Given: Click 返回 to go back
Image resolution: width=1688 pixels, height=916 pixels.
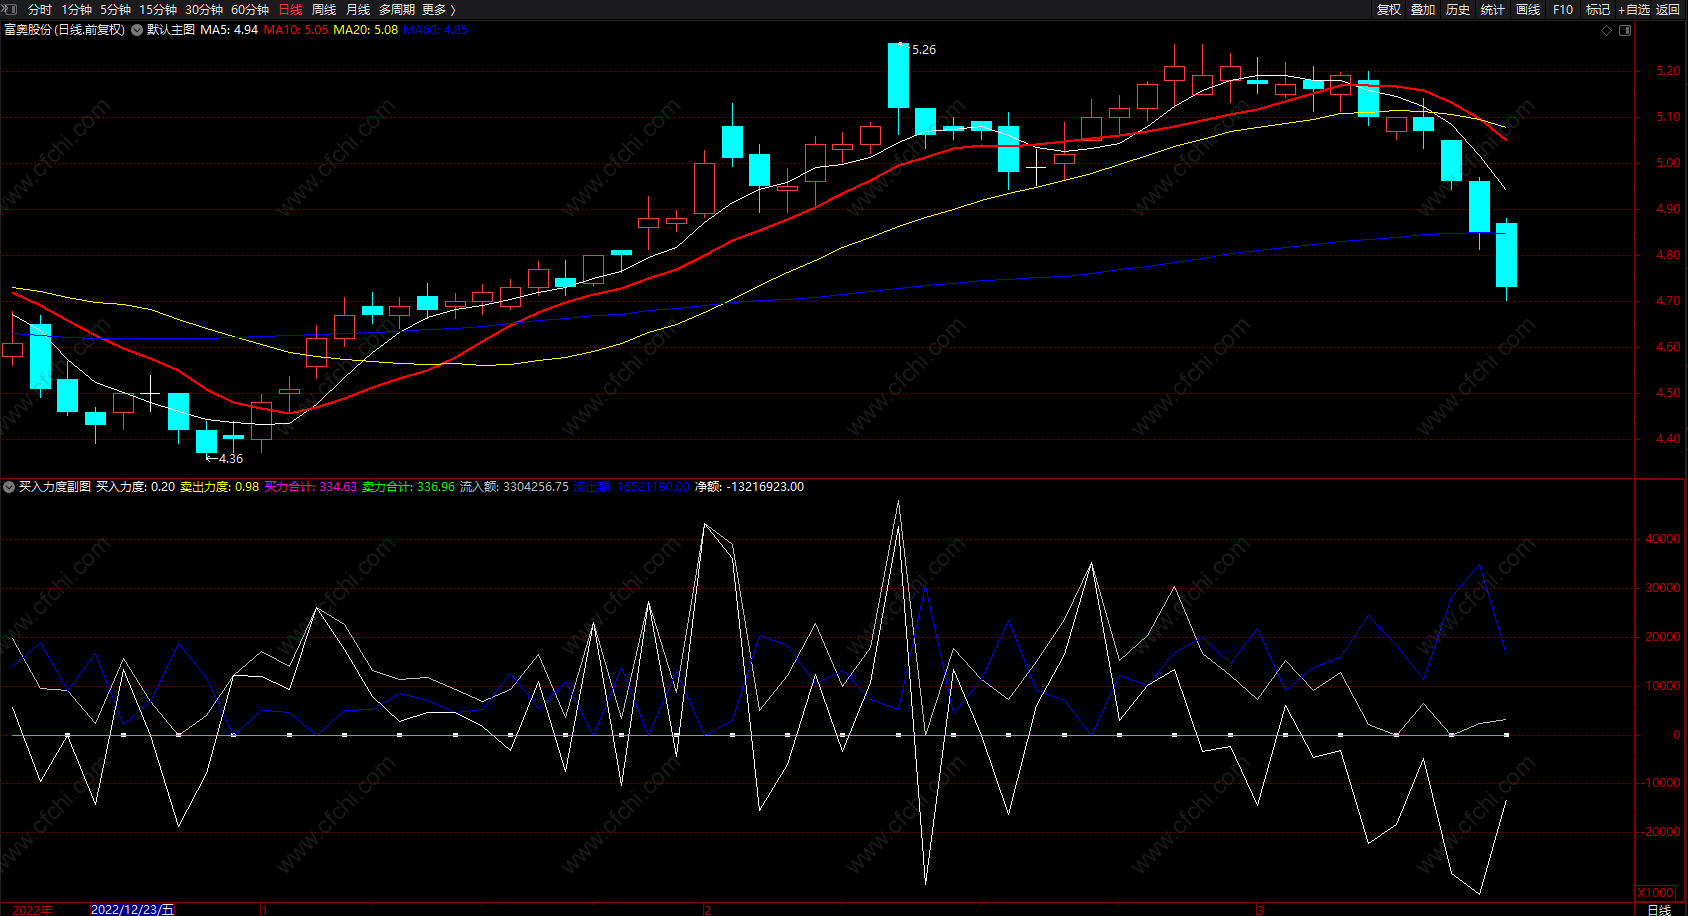Looking at the screenshot, I should pyautogui.click(x=1668, y=9).
